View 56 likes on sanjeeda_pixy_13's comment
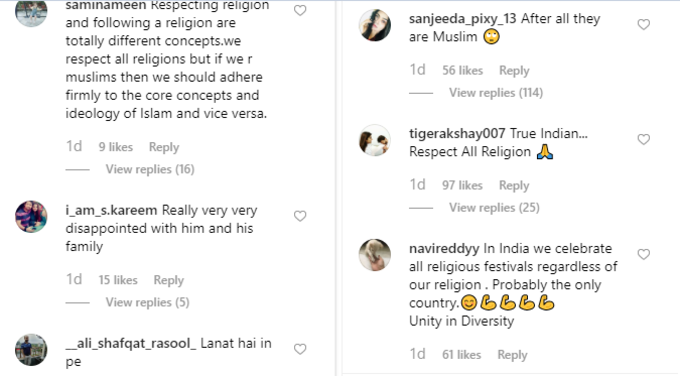This screenshot has width=680, height=376. pyautogui.click(x=462, y=71)
